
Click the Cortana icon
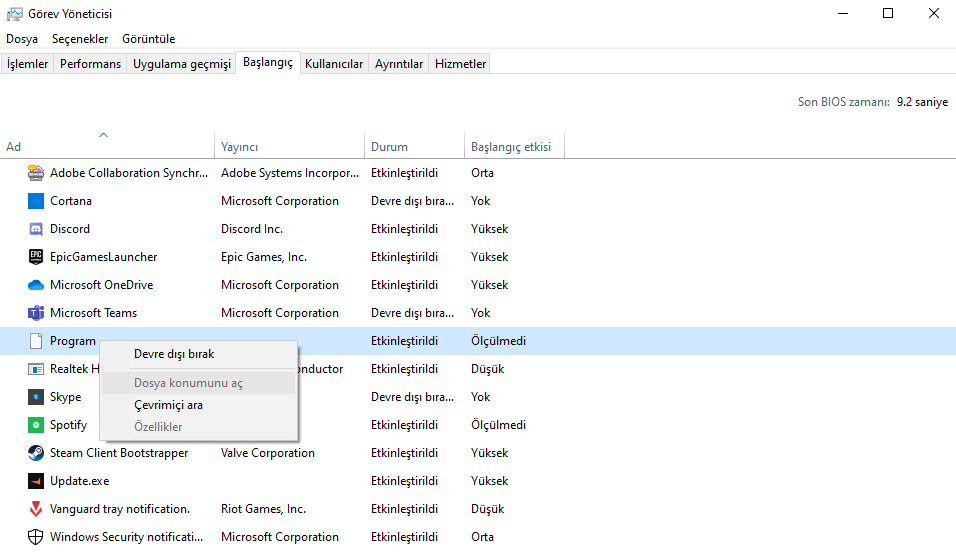point(36,201)
